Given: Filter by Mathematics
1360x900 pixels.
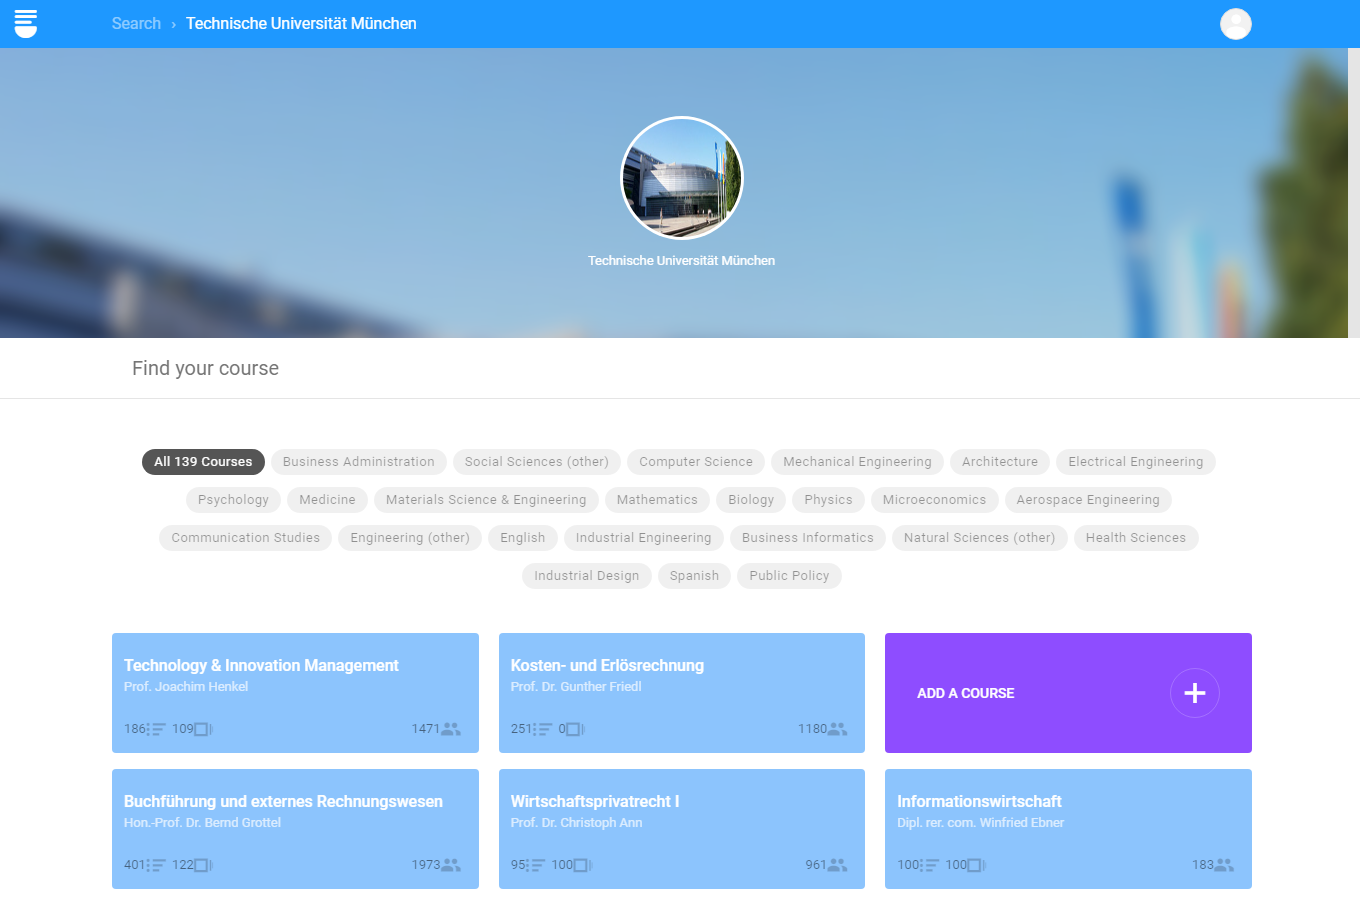Looking at the screenshot, I should click(657, 500).
